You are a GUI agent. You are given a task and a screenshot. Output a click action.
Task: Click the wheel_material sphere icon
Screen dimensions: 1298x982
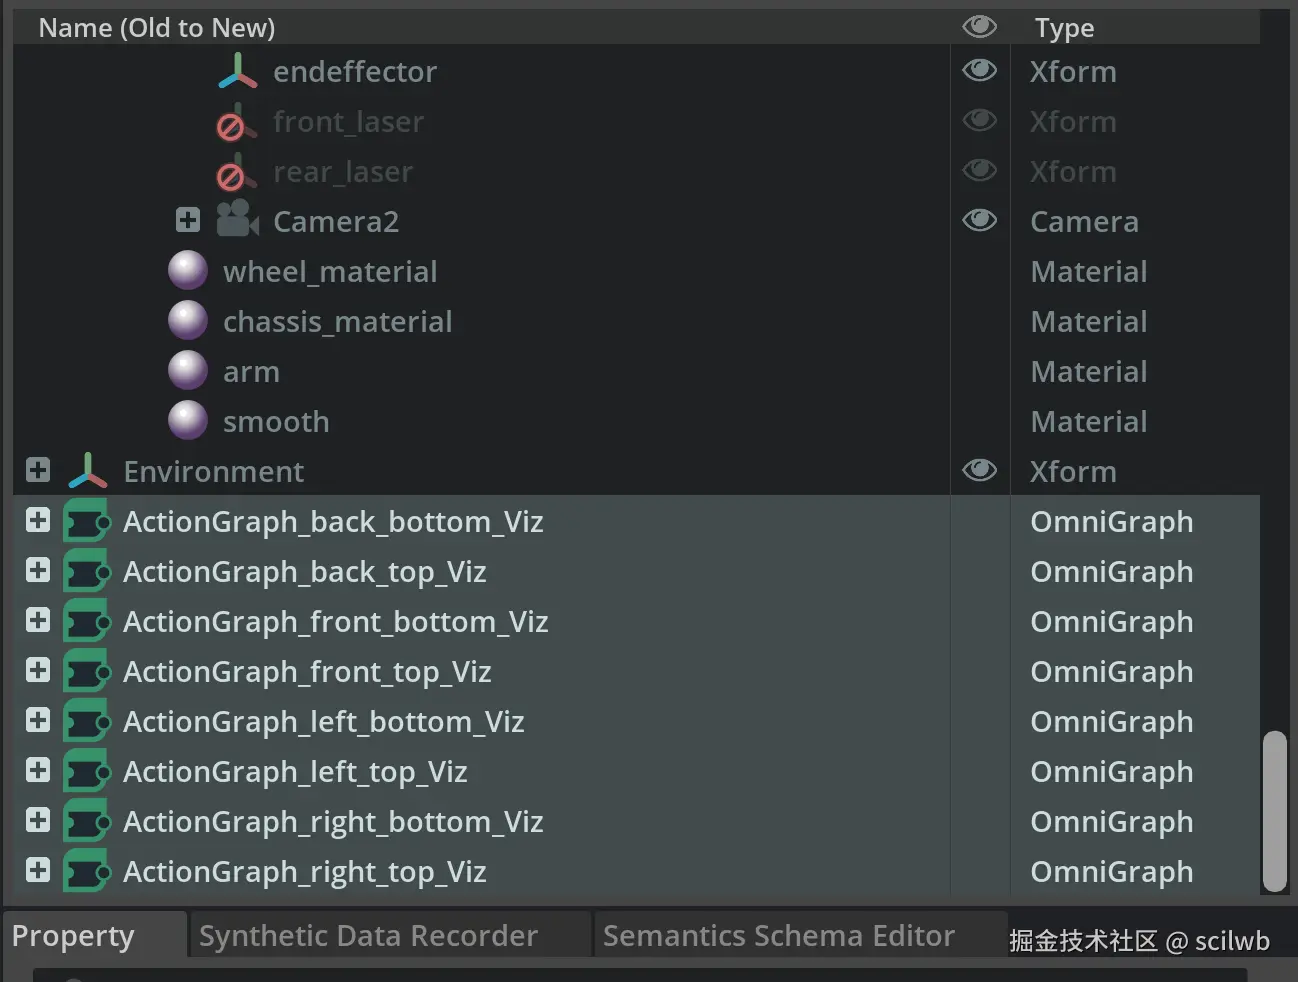tap(188, 271)
